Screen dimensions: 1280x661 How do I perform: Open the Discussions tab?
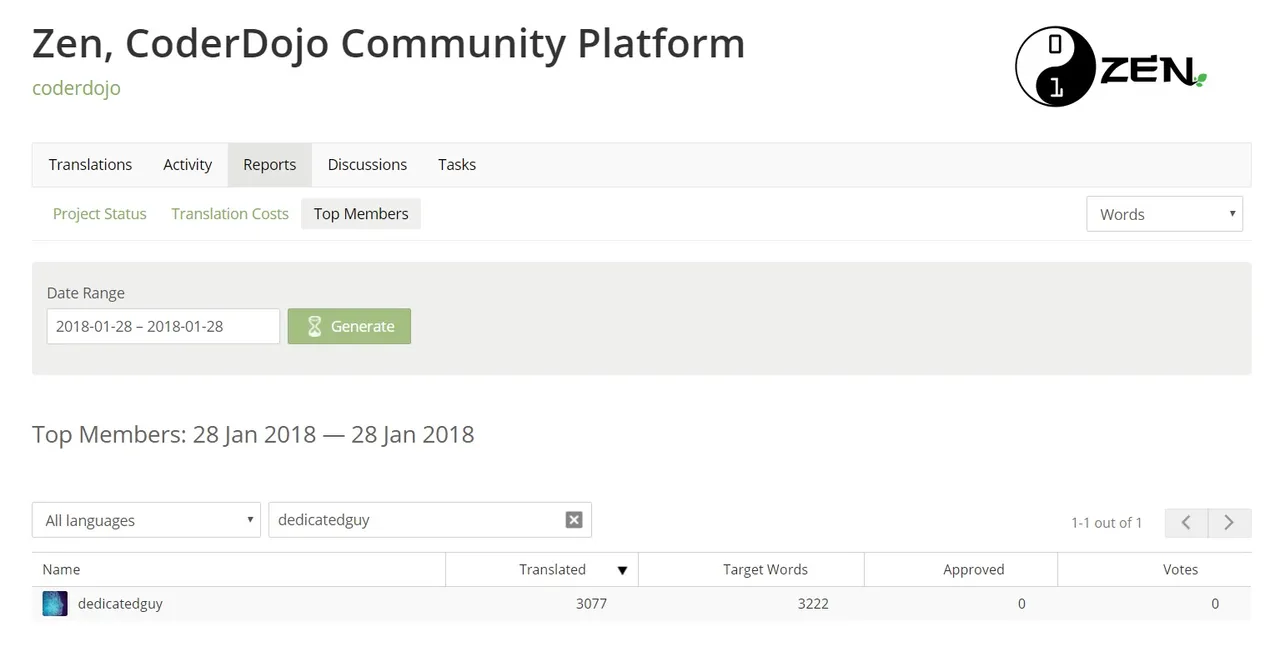click(x=367, y=165)
